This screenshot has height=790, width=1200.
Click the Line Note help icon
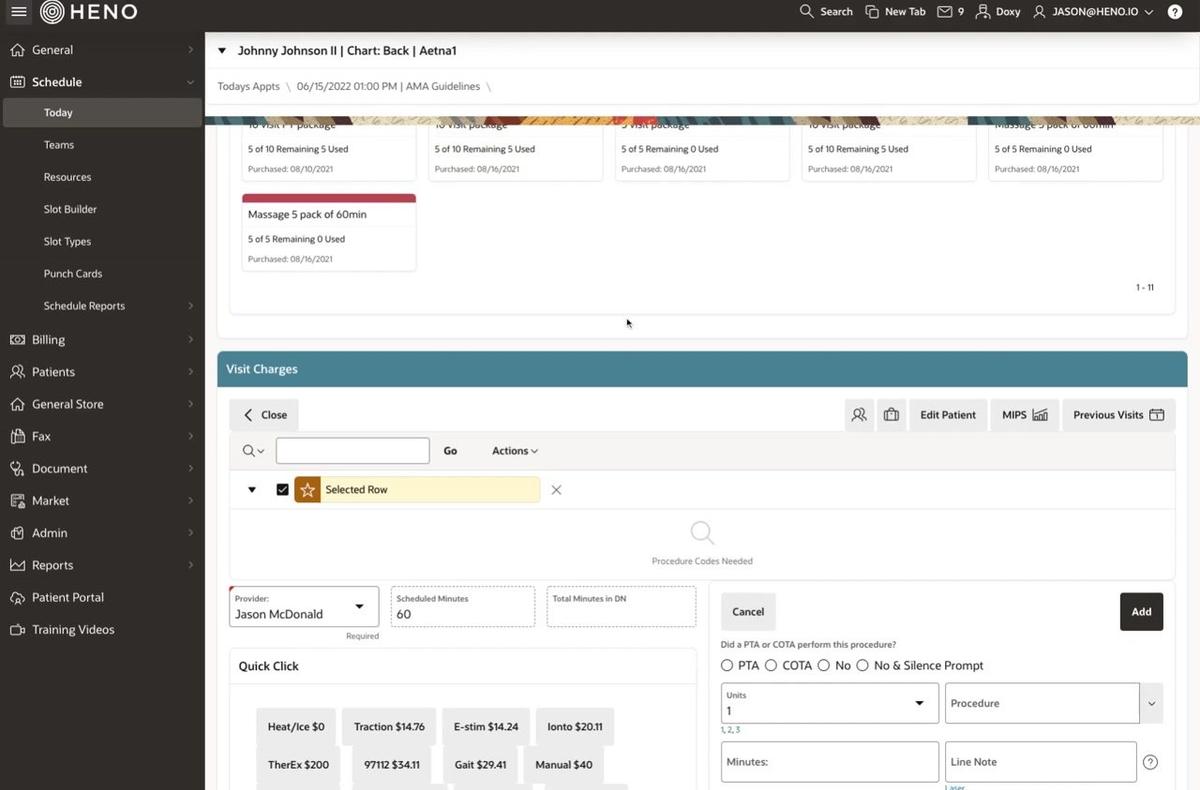point(1150,762)
